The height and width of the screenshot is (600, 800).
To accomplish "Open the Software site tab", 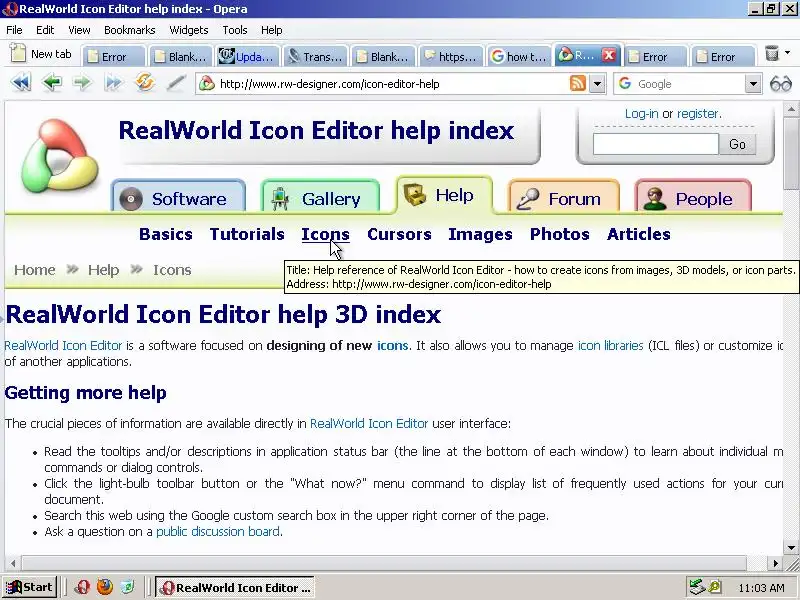I will coord(178,197).
